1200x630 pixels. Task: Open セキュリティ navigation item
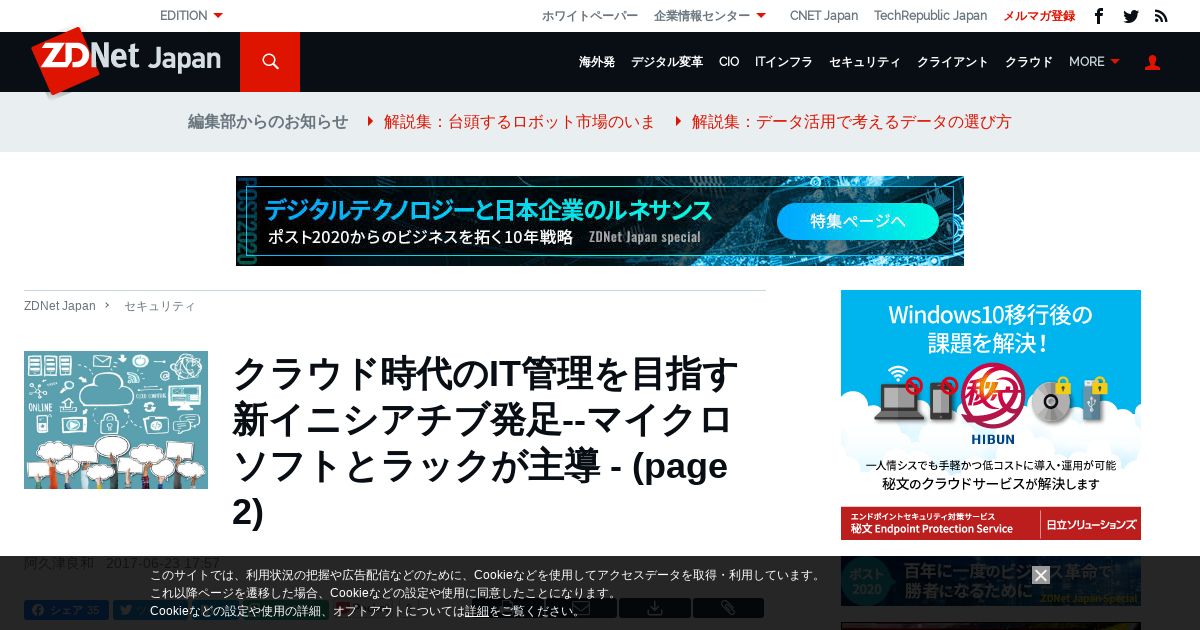pyautogui.click(x=865, y=62)
